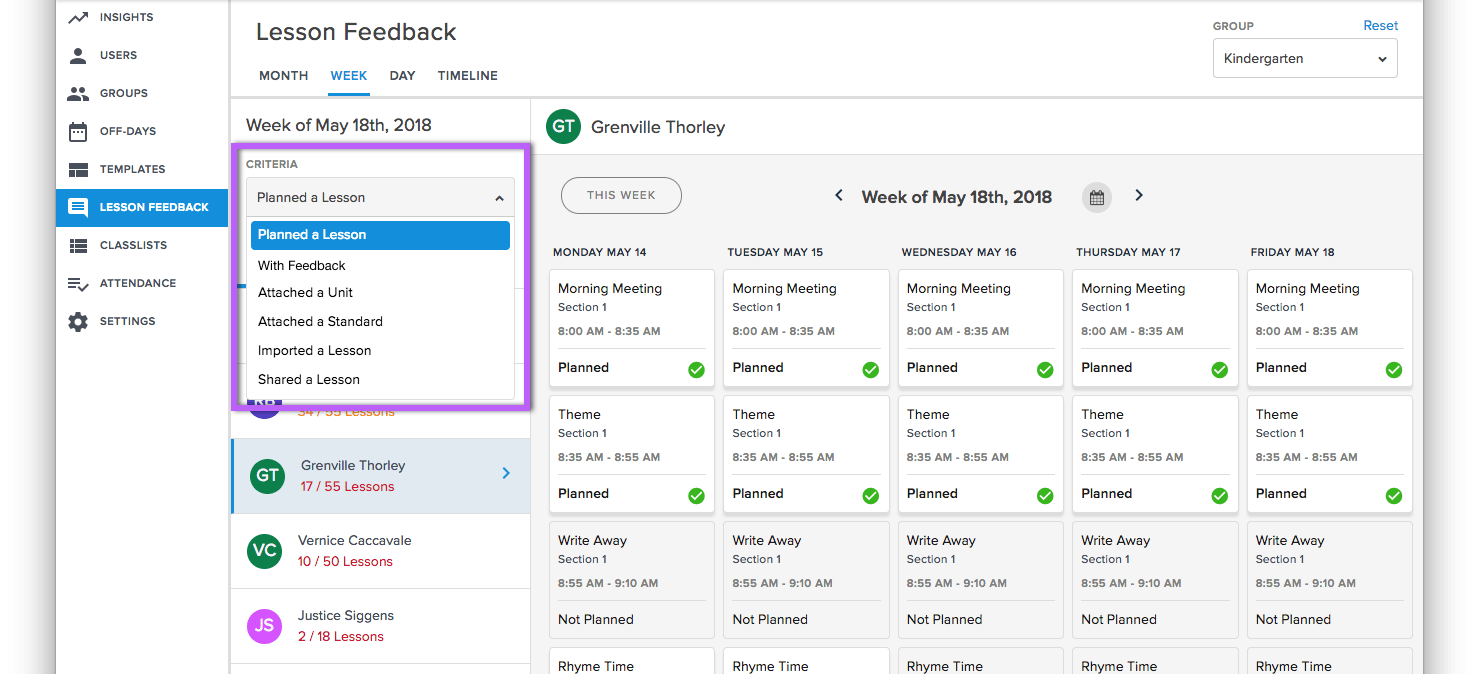Open Attendance in the sidebar
This screenshot has width=1479, height=674.
click(x=142, y=283)
